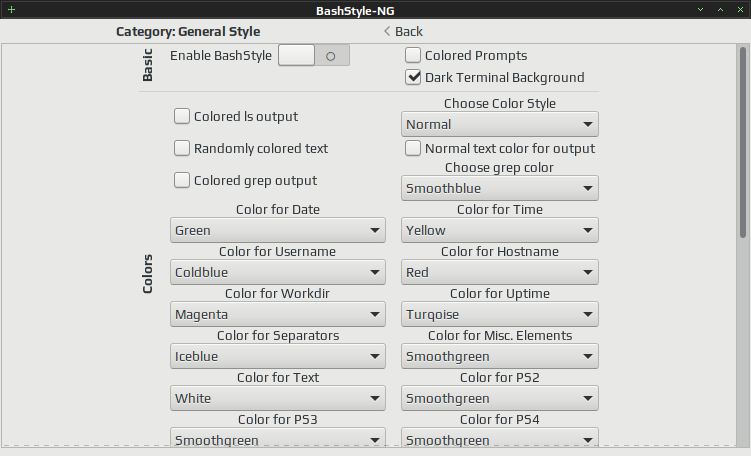Open Color for Date dropdown

[x=278, y=230]
